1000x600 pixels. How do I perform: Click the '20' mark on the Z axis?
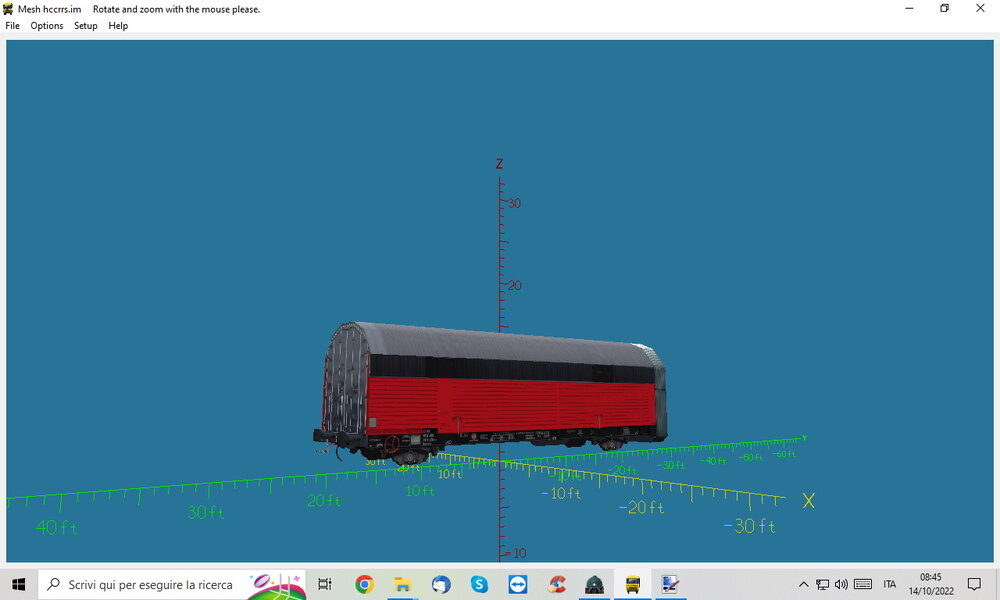point(514,286)
